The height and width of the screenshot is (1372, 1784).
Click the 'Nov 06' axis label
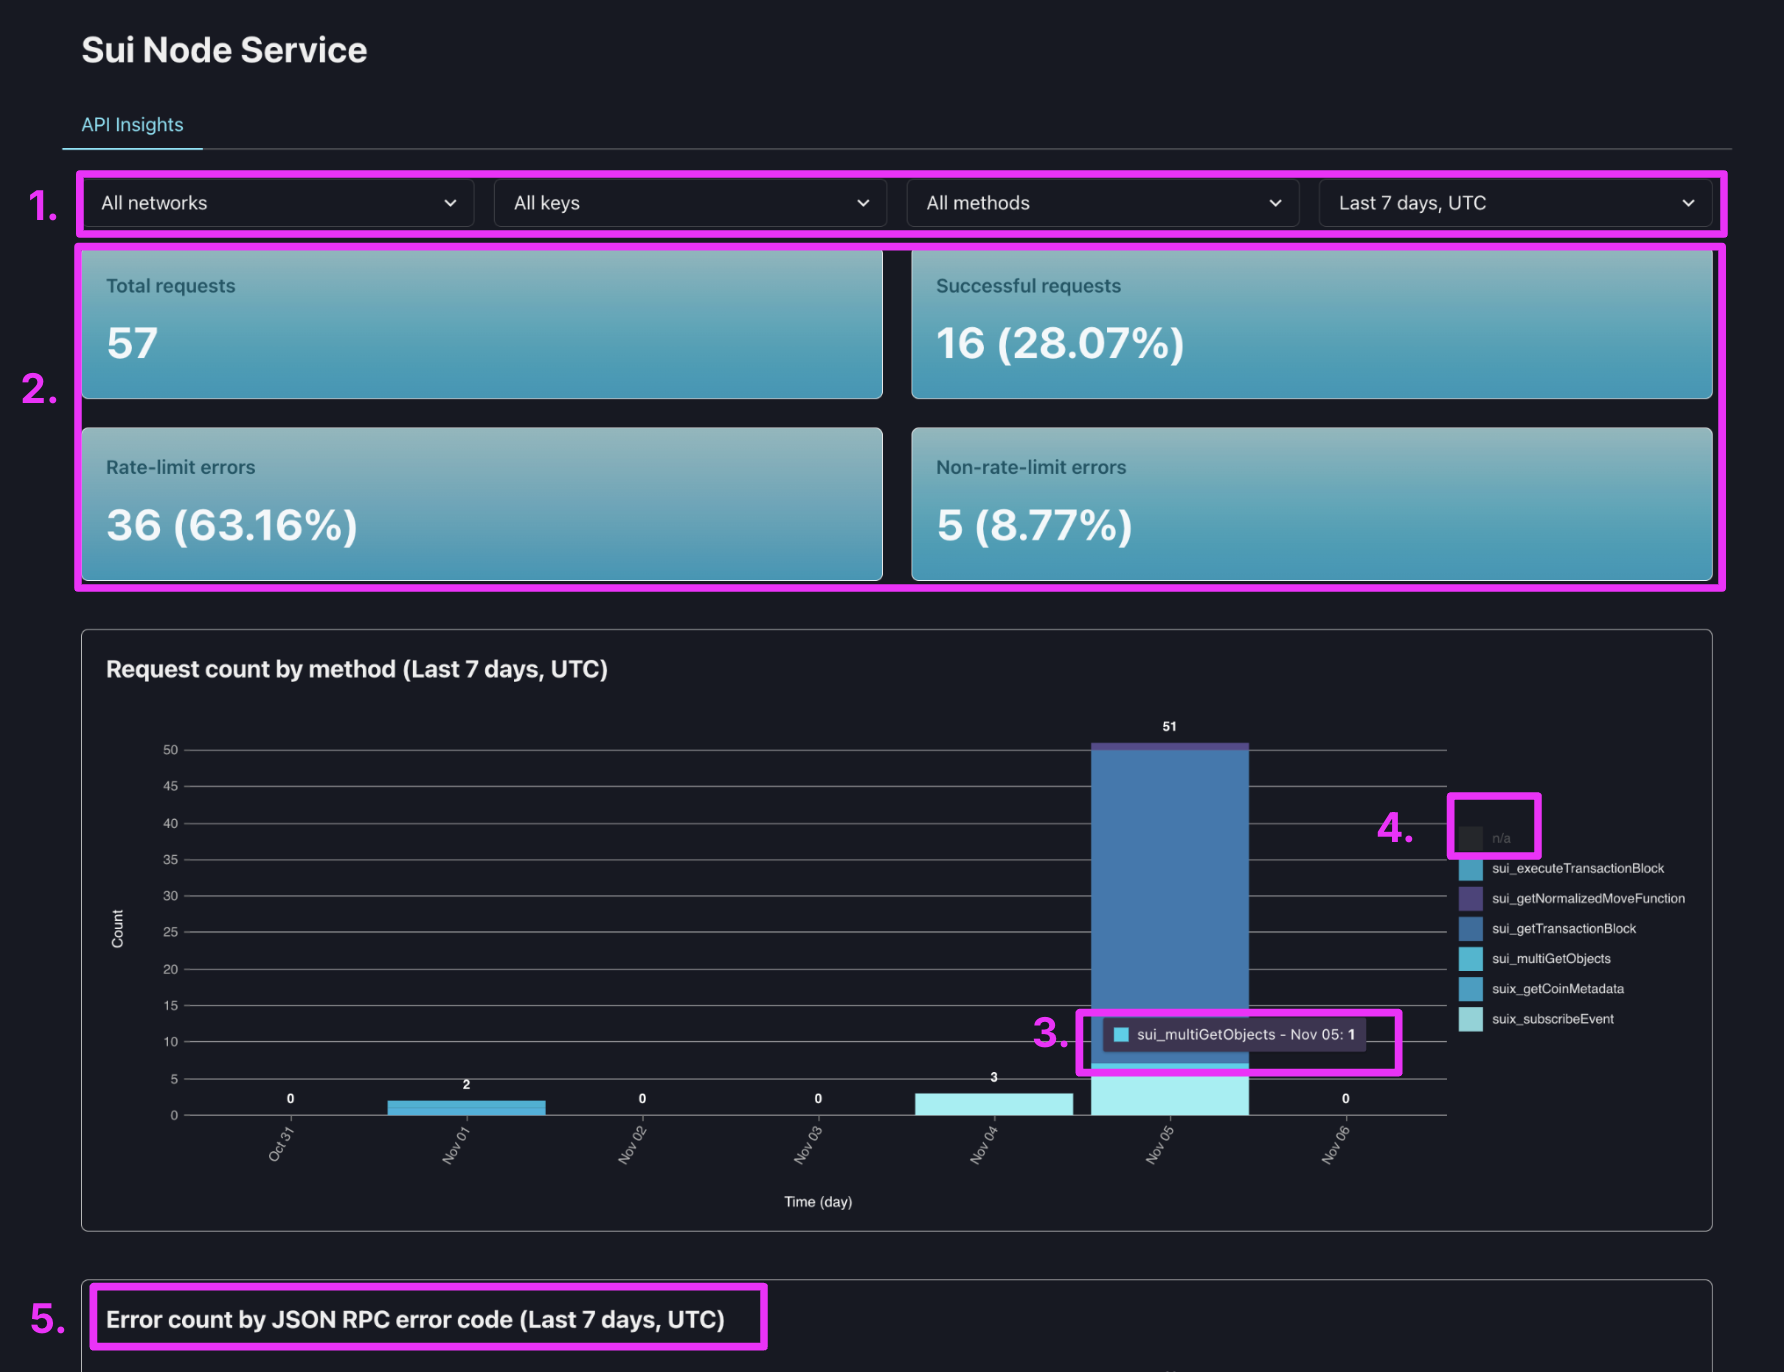click(1336, 1145)
